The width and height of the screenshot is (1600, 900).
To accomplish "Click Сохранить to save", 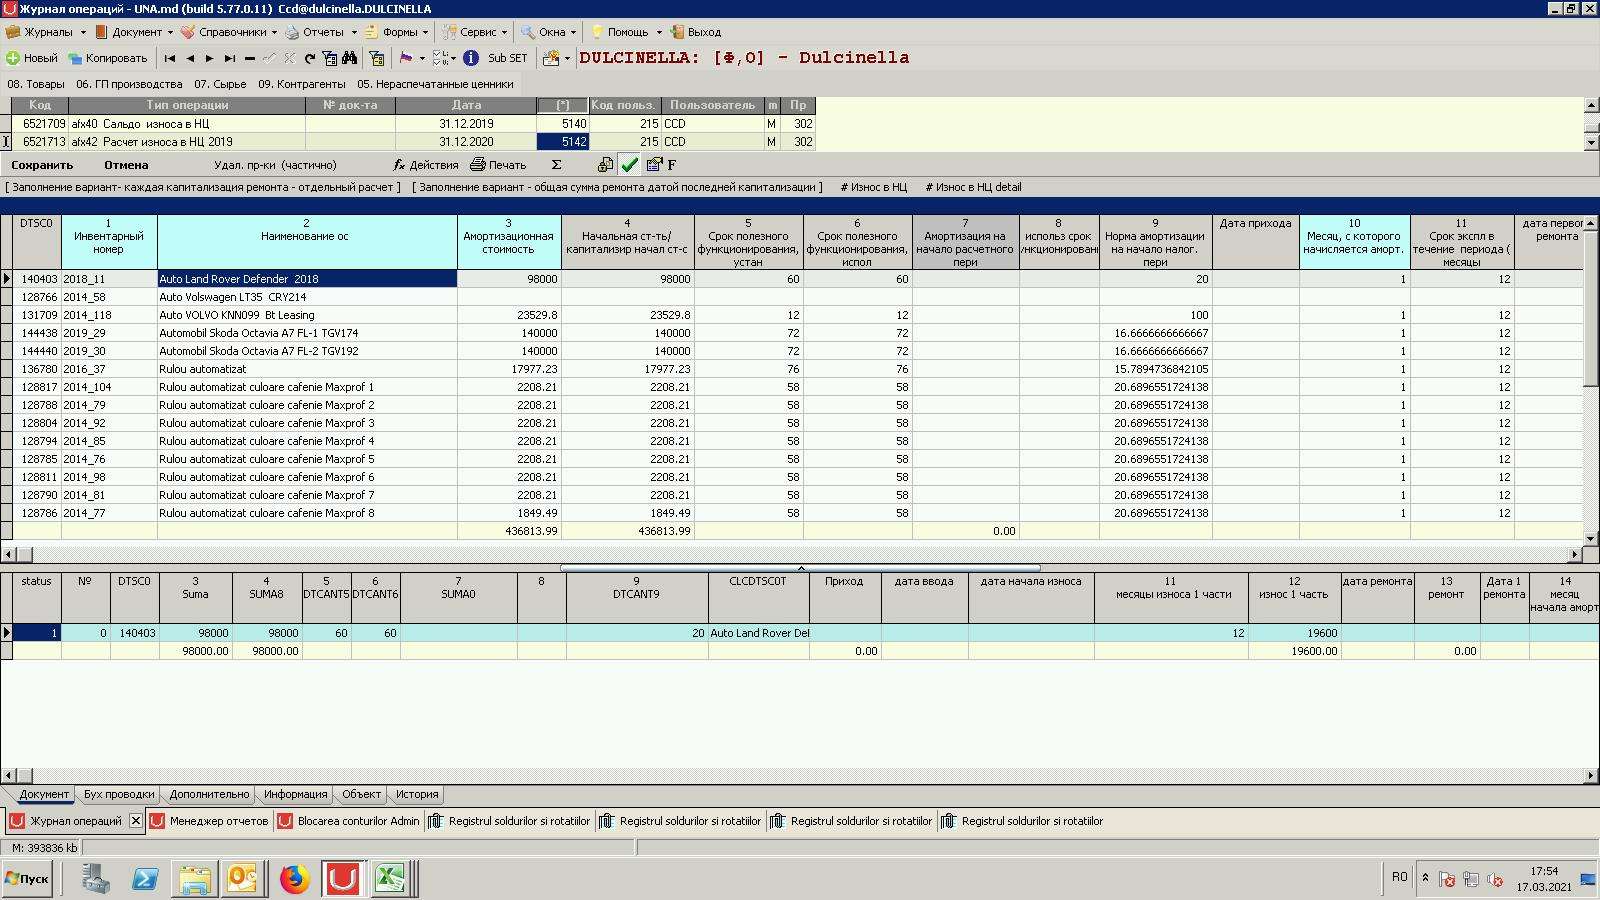I will [42, 165].
